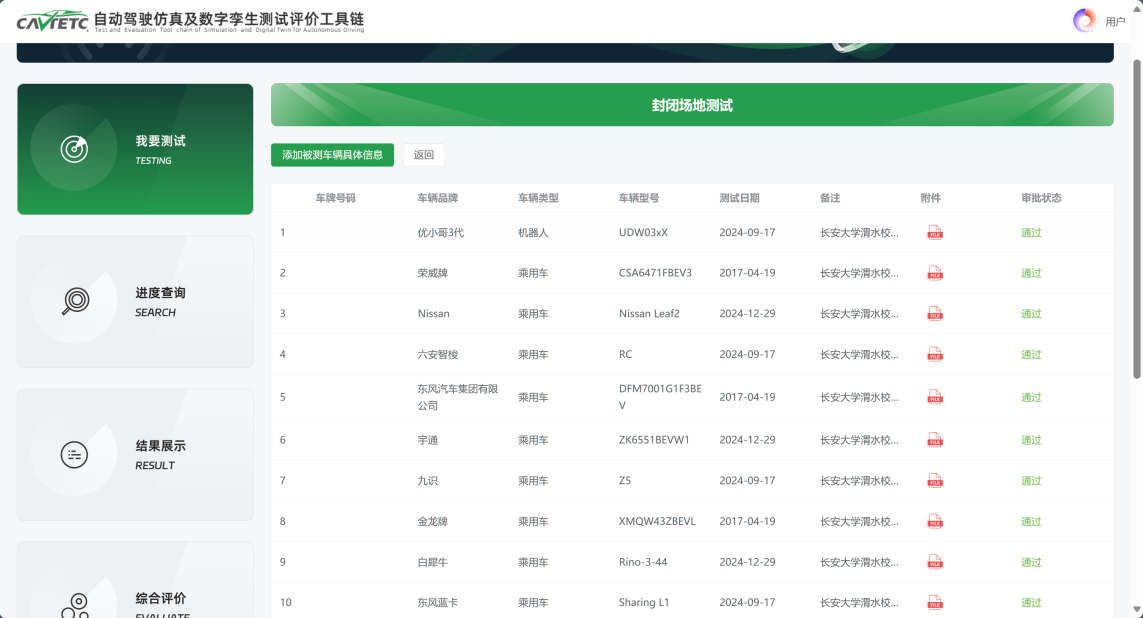Click the 备注 column header
1143x618 pixels.
coord(830,198)
